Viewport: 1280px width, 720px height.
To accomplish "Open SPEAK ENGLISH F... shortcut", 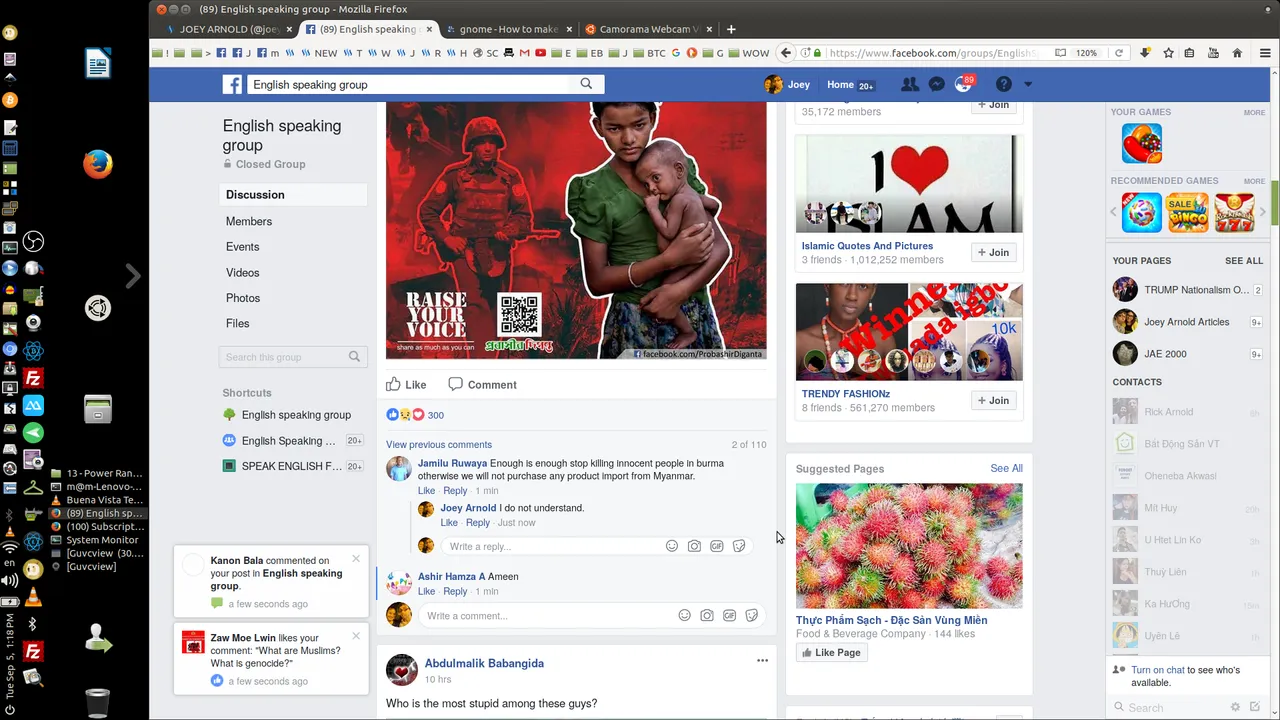I will 282,466.
